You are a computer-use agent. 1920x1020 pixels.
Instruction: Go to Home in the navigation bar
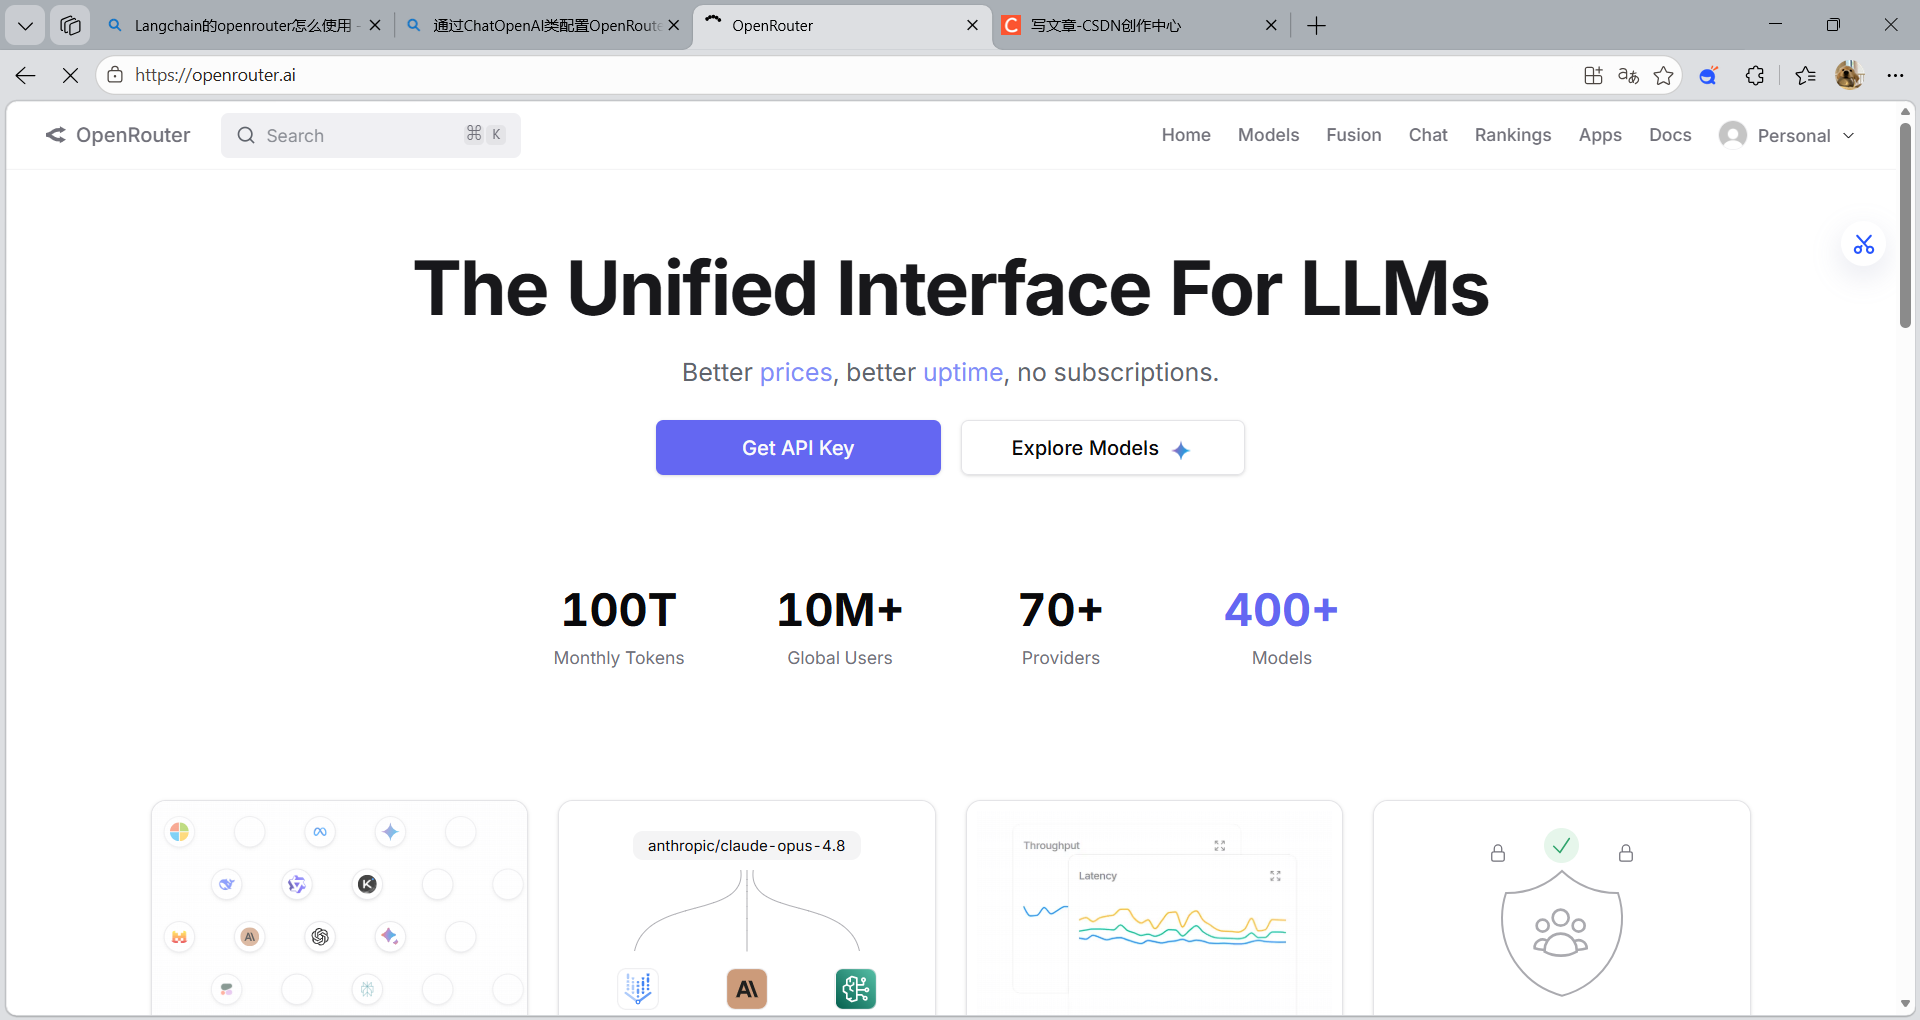(1186, 135)
